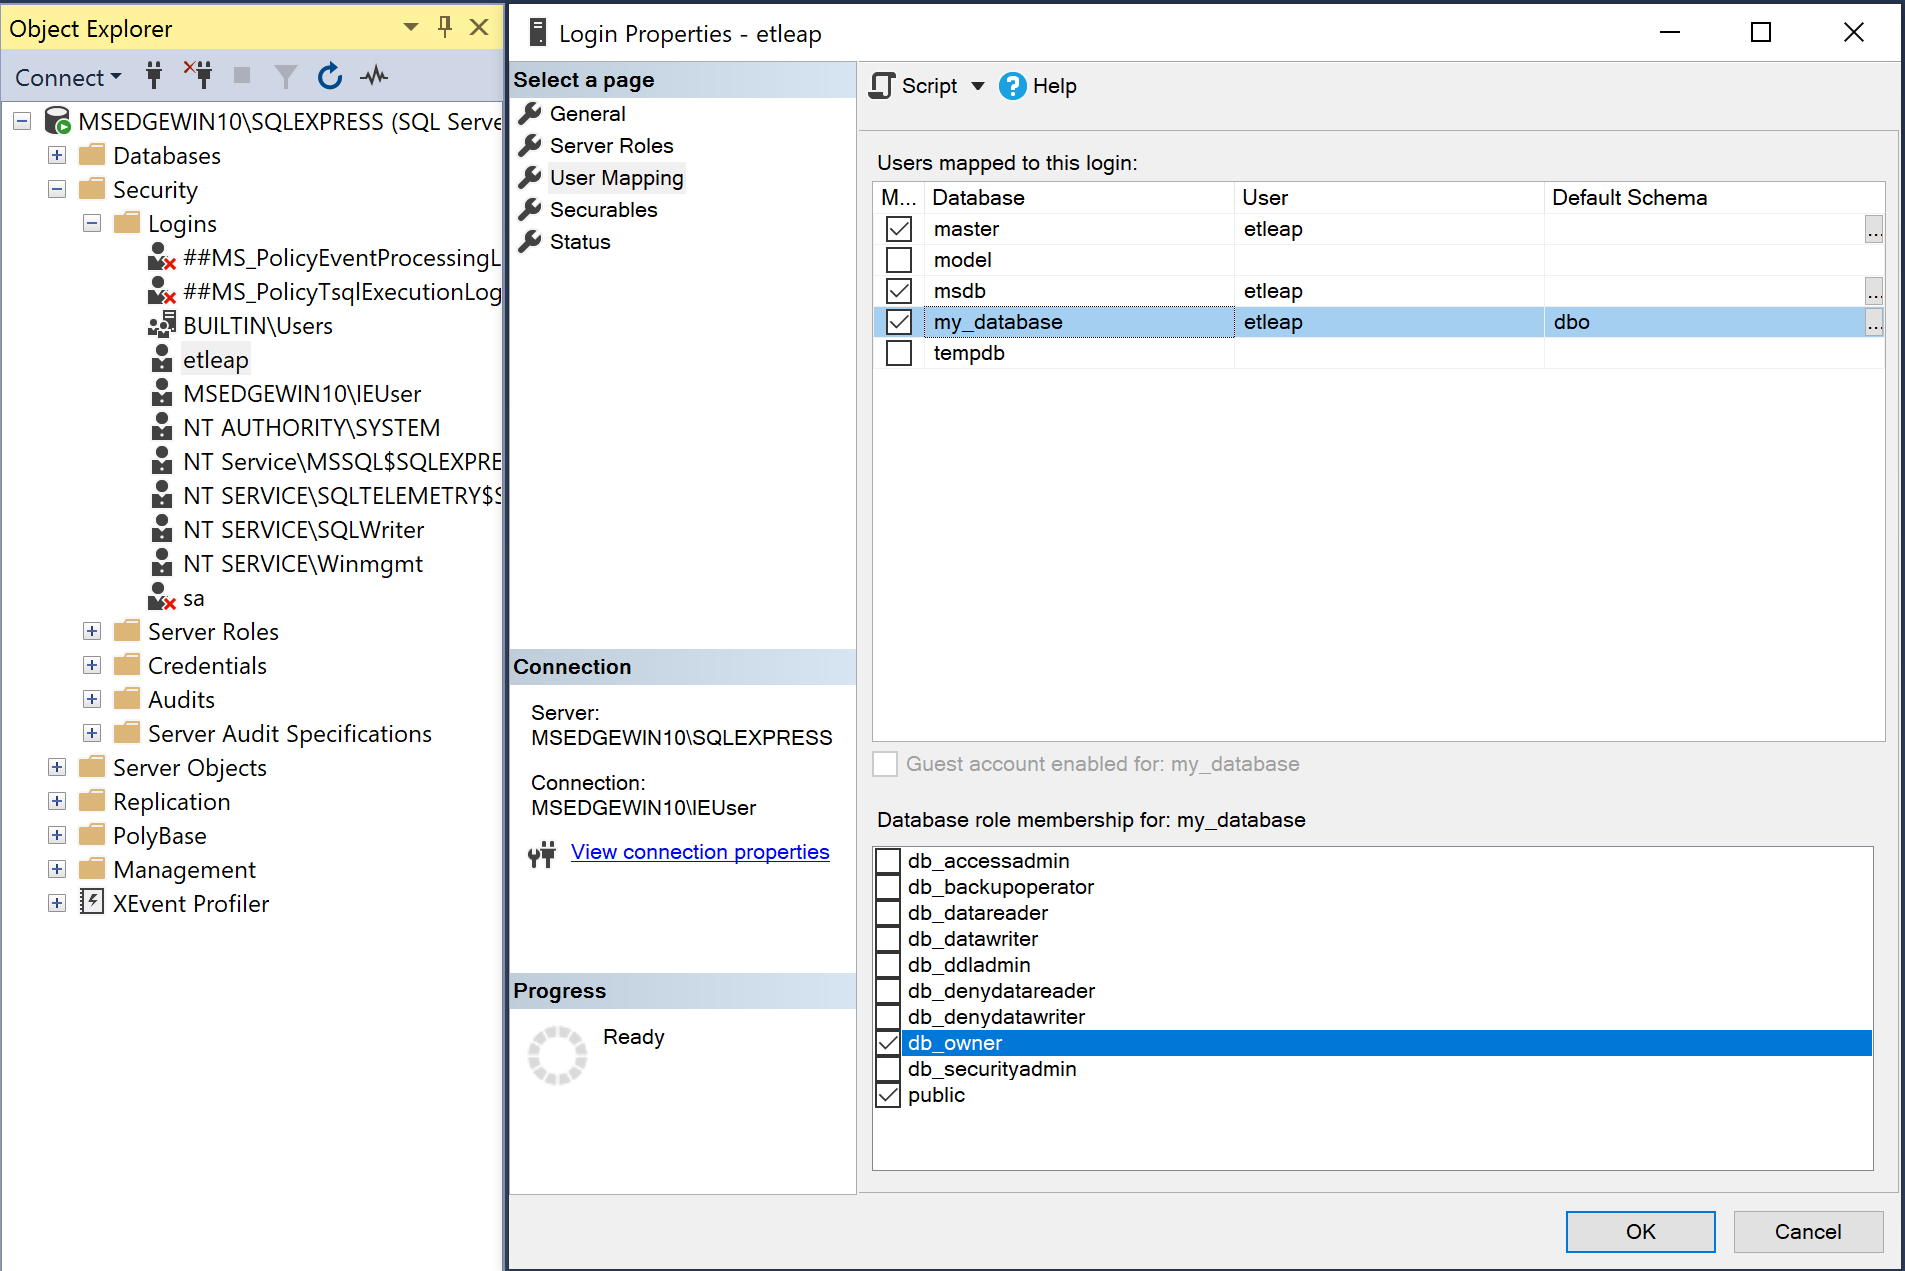Browse default schema for my_database via ellipsis
The image size is (1905, 1271).
1874,322
